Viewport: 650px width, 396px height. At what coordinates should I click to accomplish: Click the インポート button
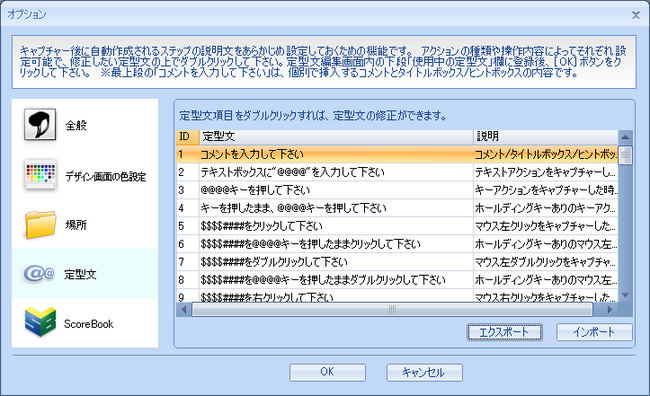594,332
